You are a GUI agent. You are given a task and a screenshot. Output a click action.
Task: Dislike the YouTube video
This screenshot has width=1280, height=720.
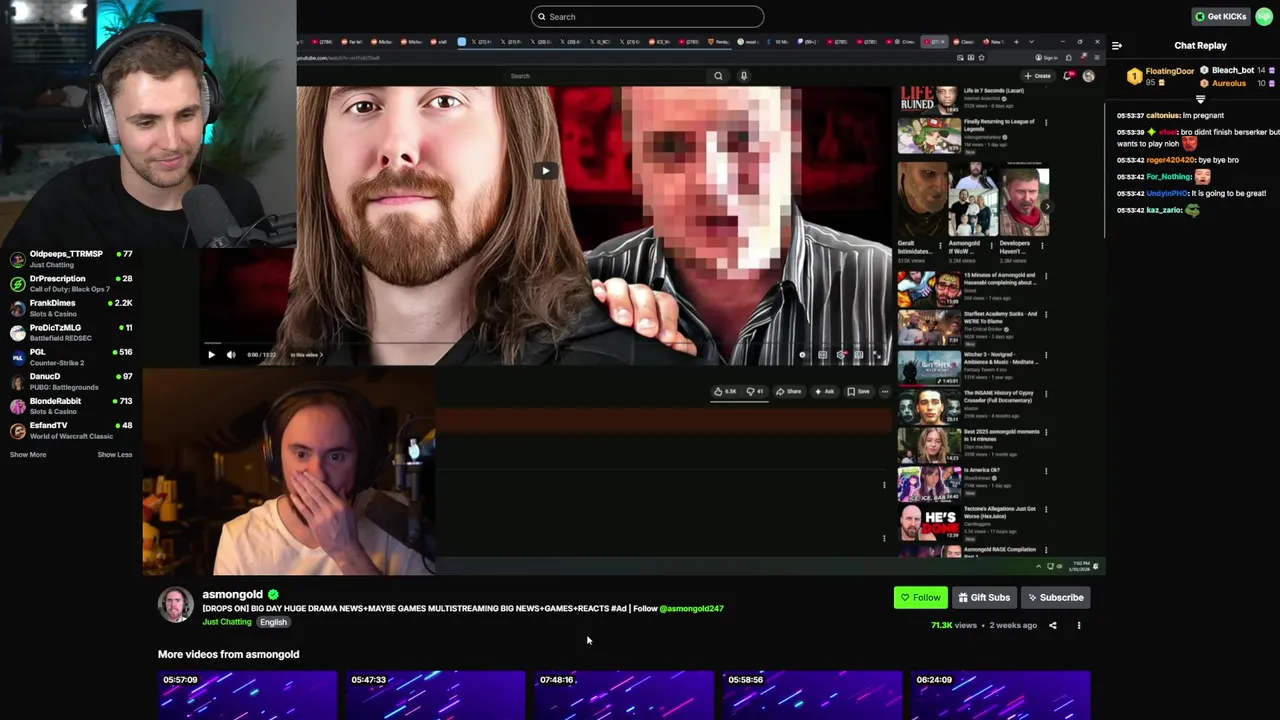pyautogui.click(x=755, y=391)
